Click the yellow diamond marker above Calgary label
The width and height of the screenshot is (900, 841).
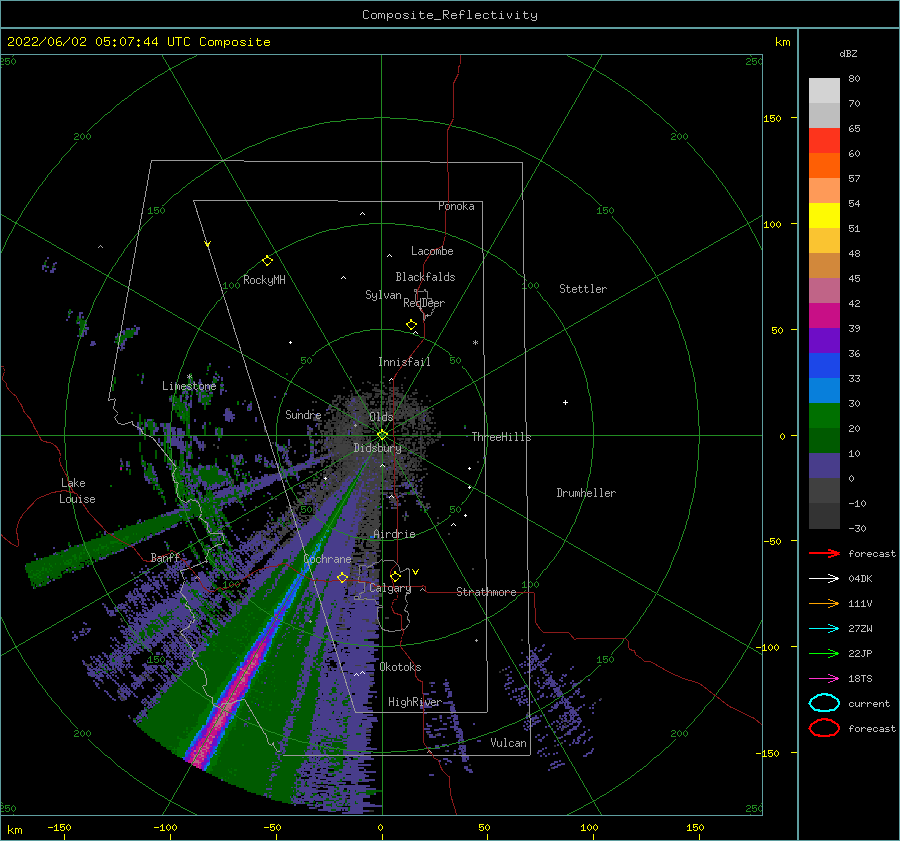click(395, 576)
